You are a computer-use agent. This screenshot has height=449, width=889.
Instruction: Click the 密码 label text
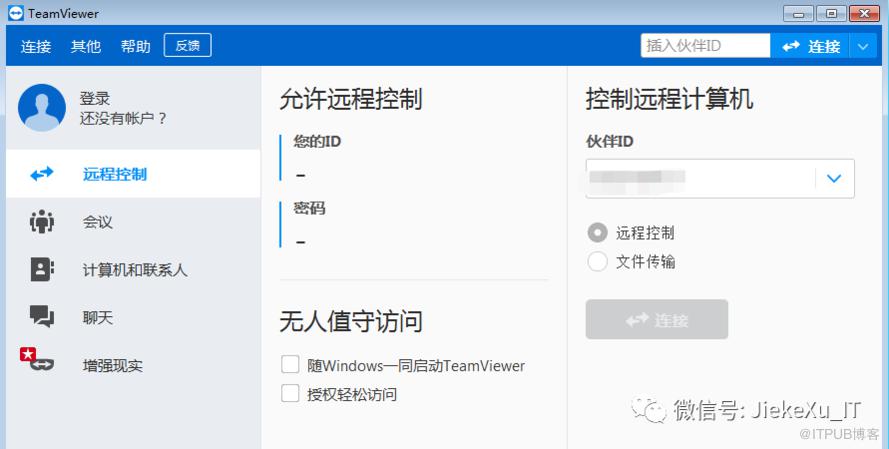(x=309, y=208)
